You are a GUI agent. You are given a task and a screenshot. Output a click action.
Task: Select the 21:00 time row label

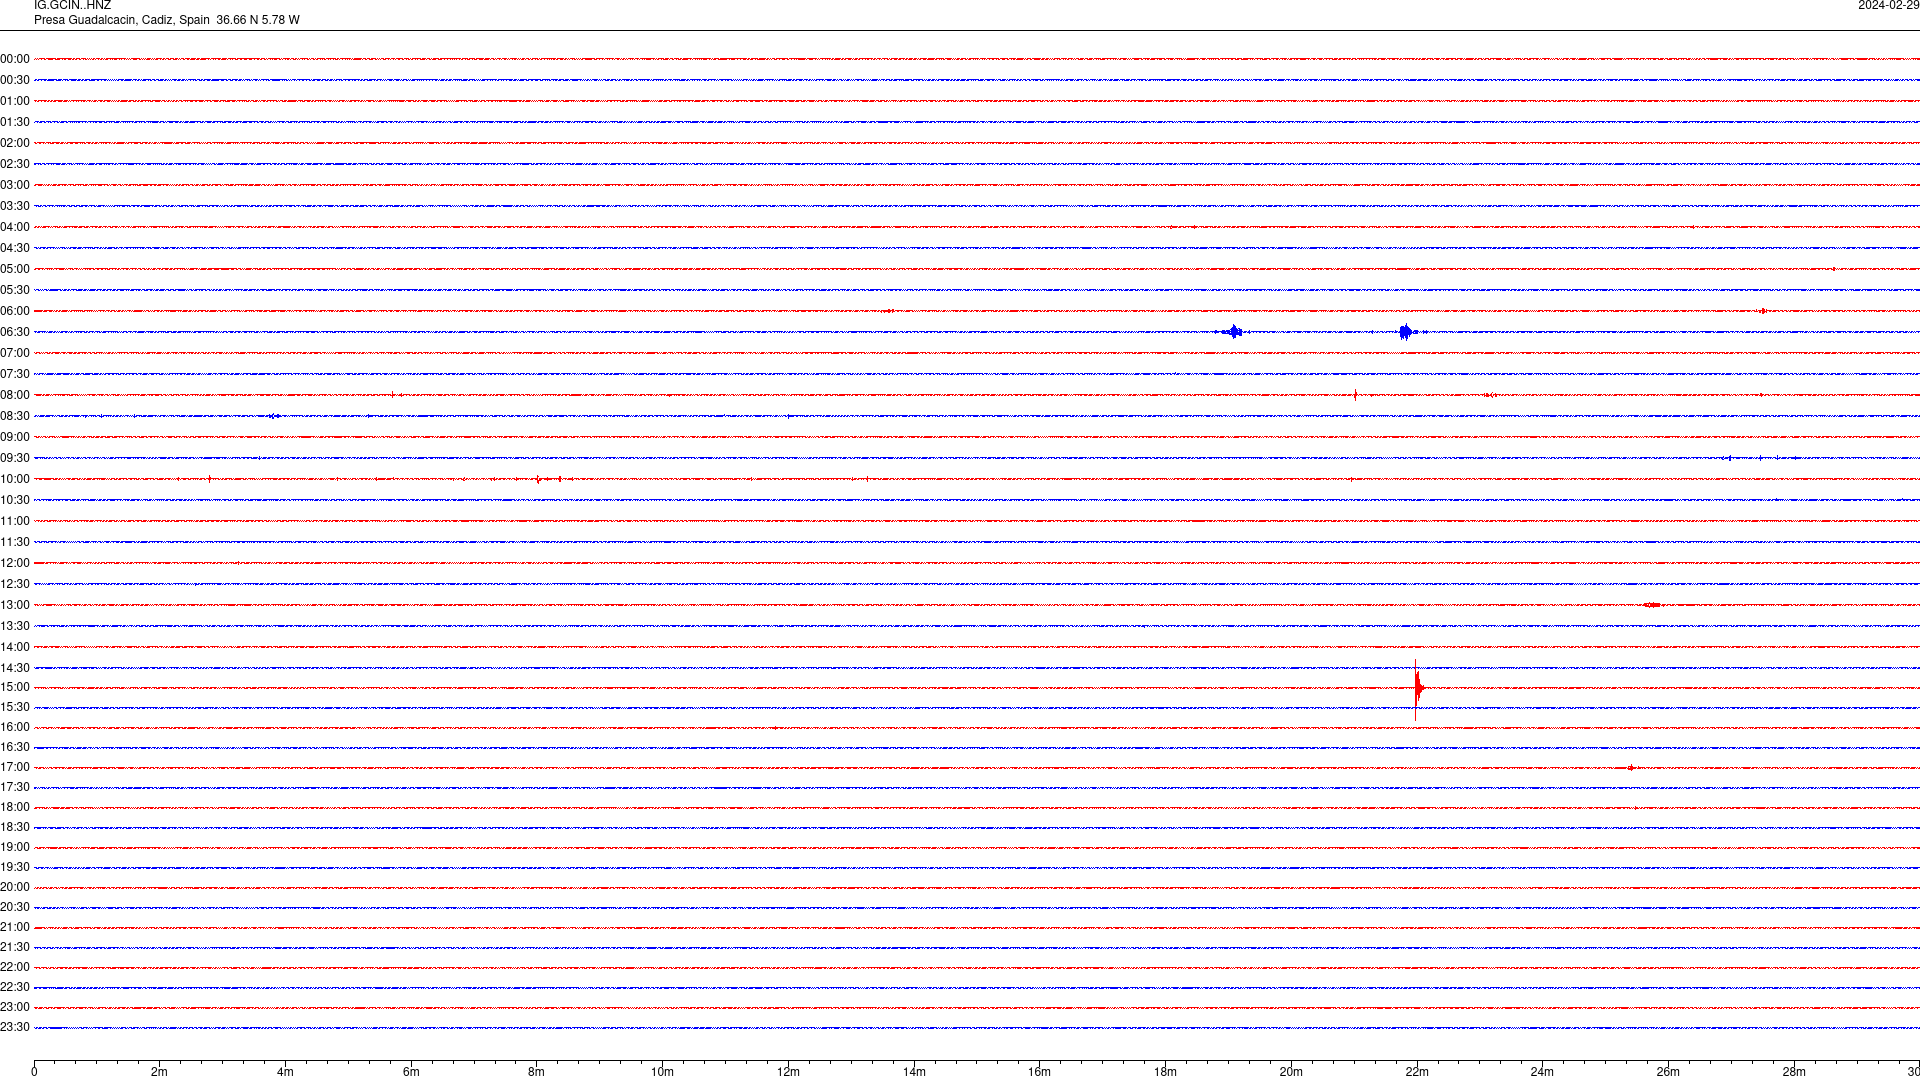click(15, 927)
